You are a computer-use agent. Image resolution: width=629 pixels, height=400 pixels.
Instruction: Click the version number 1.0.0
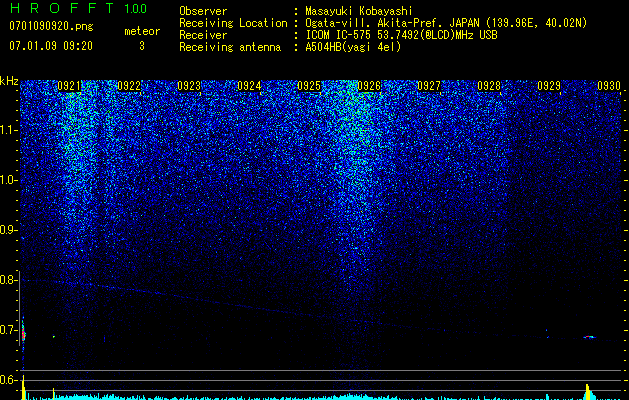[x=136, y=9]
